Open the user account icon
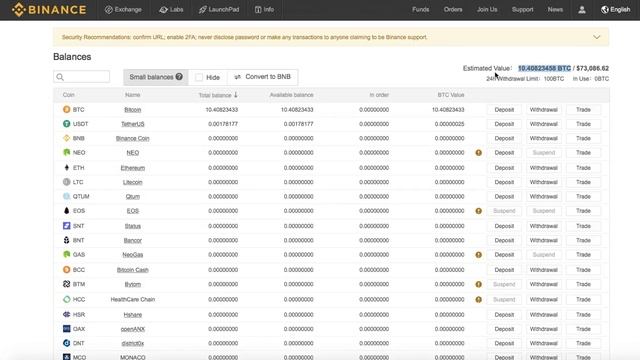The image size is (640, 360). 582,9
